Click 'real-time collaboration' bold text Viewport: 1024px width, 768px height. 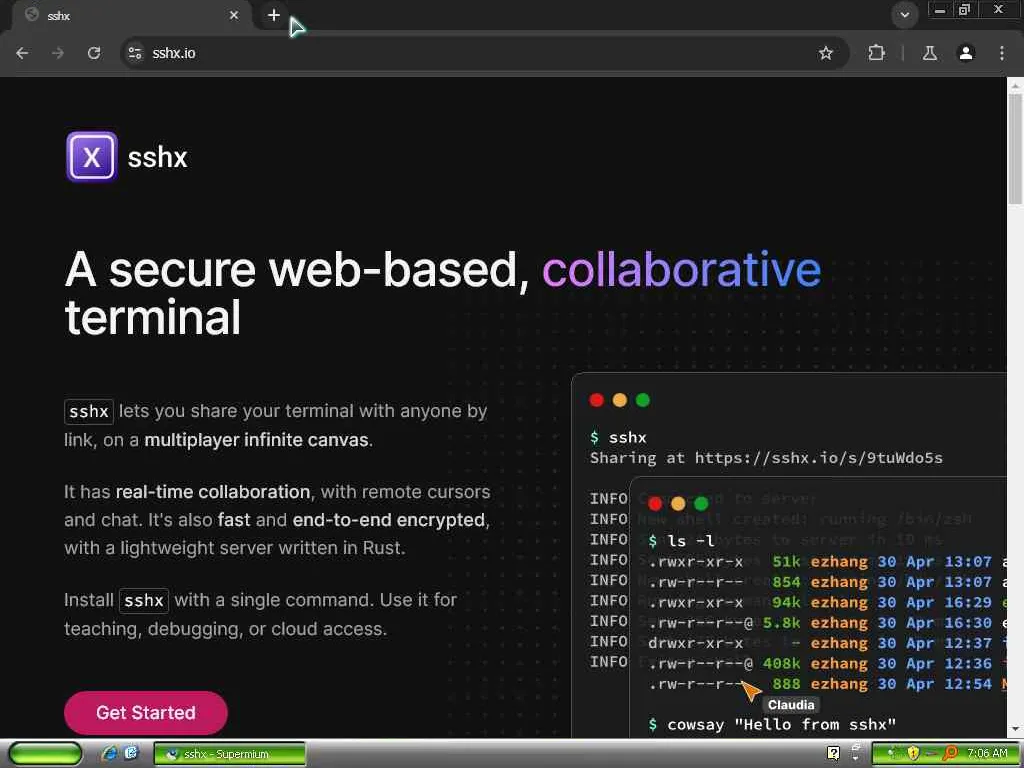pyautogui.click(x=212, y=492)
